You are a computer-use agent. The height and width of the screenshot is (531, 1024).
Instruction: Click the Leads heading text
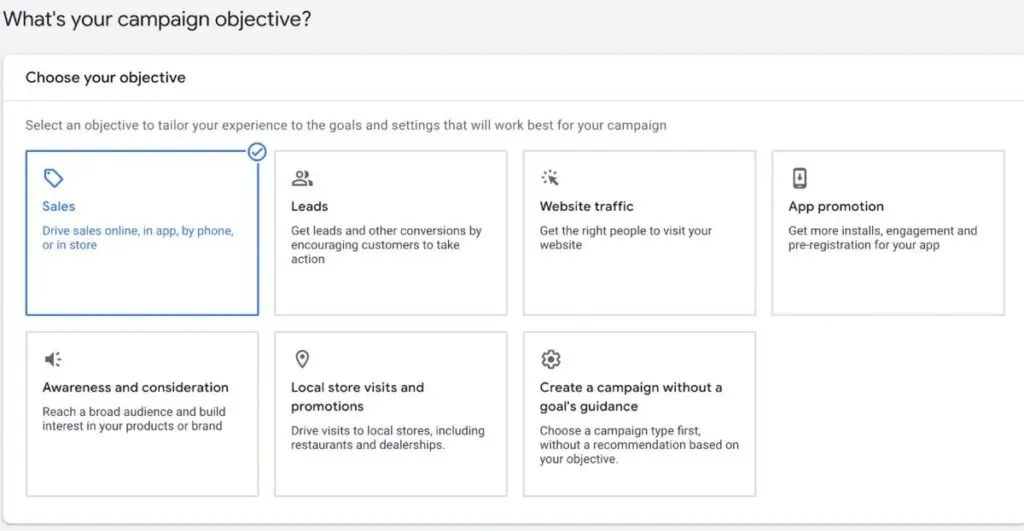point(309,206)
